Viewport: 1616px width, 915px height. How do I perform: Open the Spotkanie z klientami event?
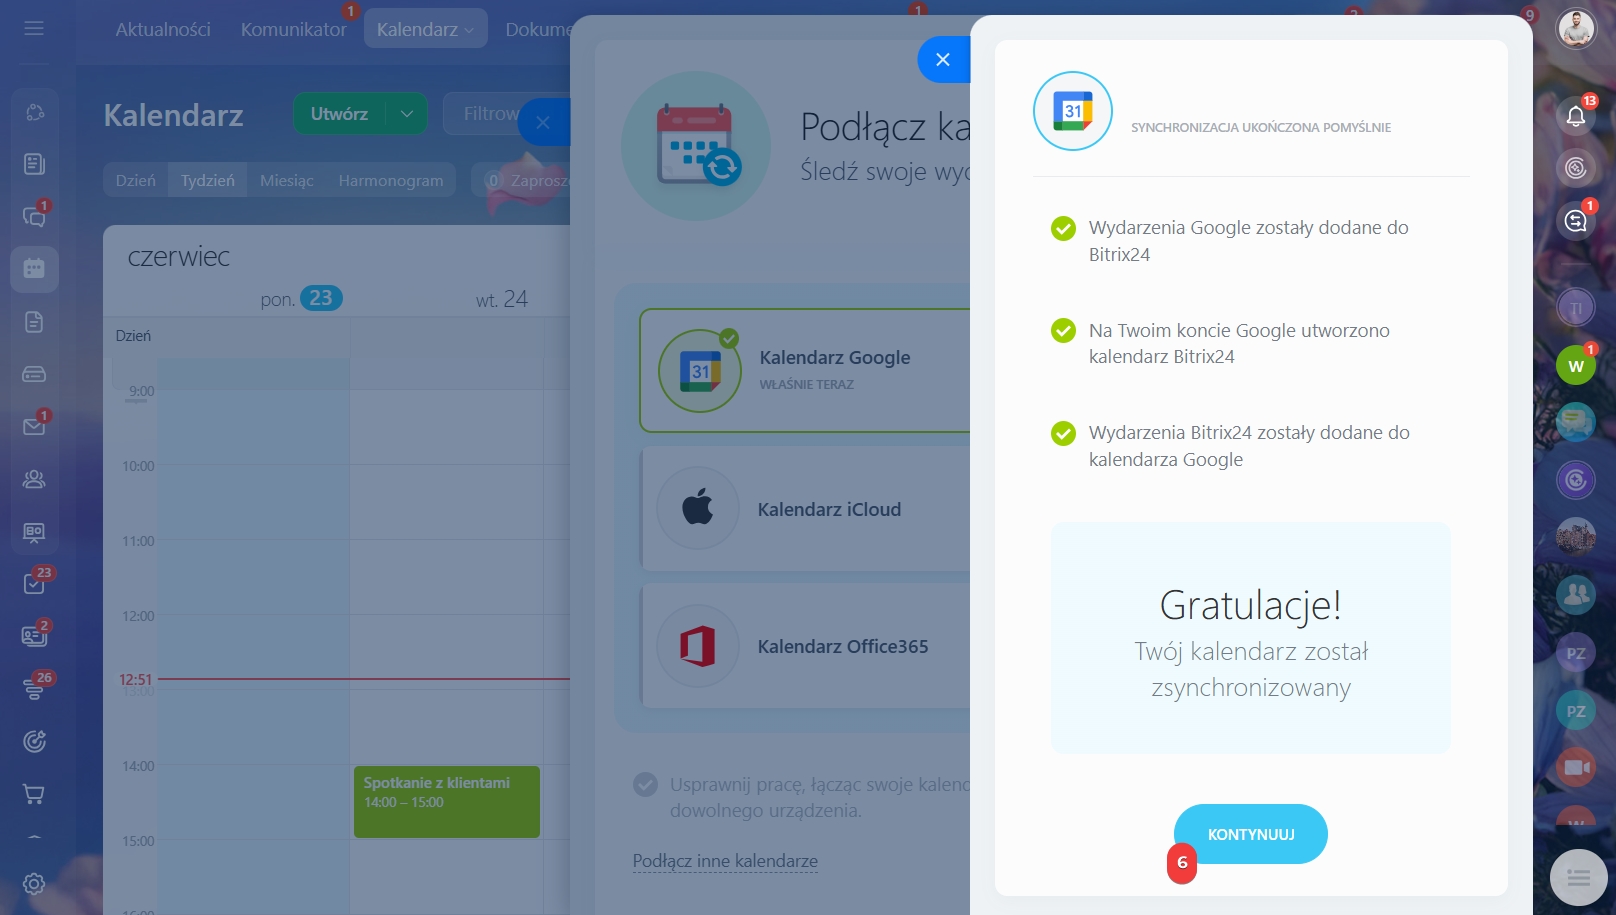pos(446,802)
